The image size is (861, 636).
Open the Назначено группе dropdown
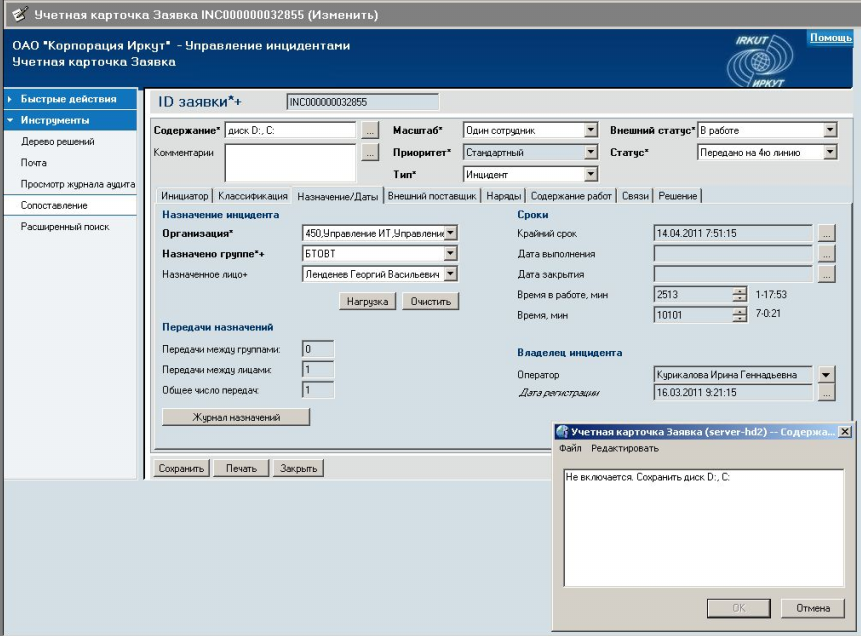click(450, 253)
